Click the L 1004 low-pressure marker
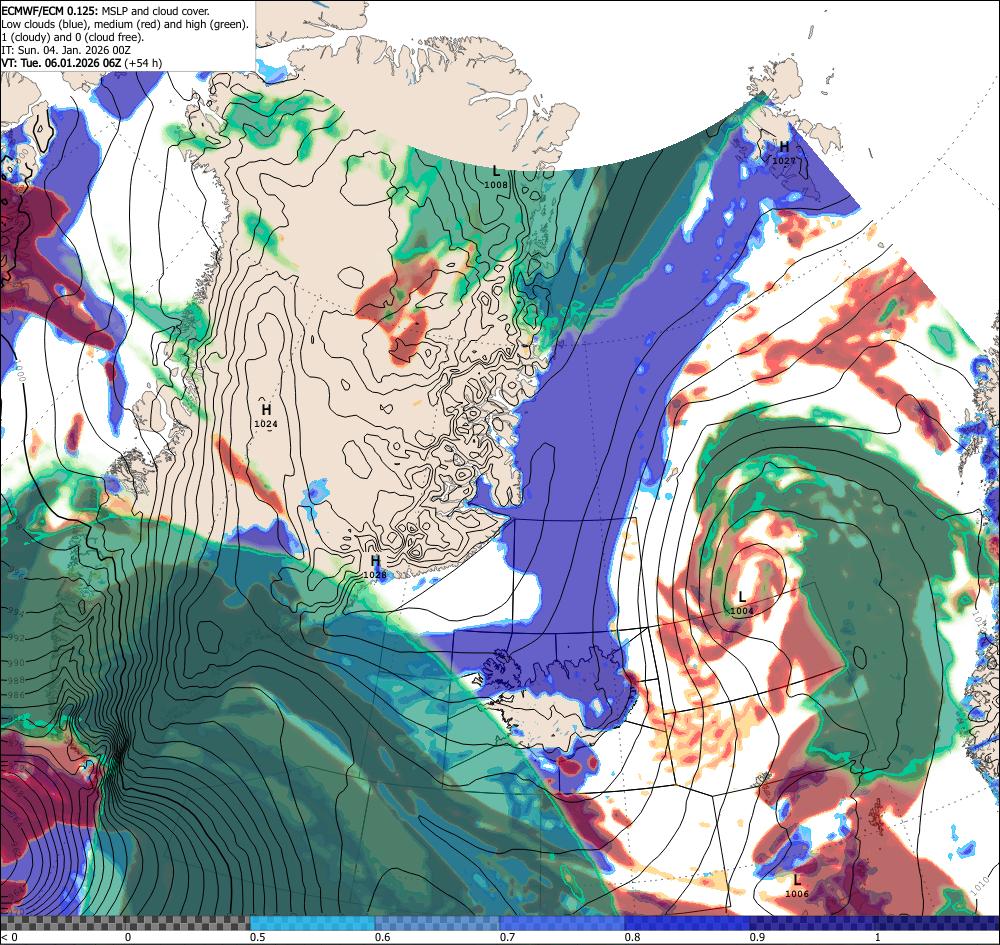 [742, 602]
